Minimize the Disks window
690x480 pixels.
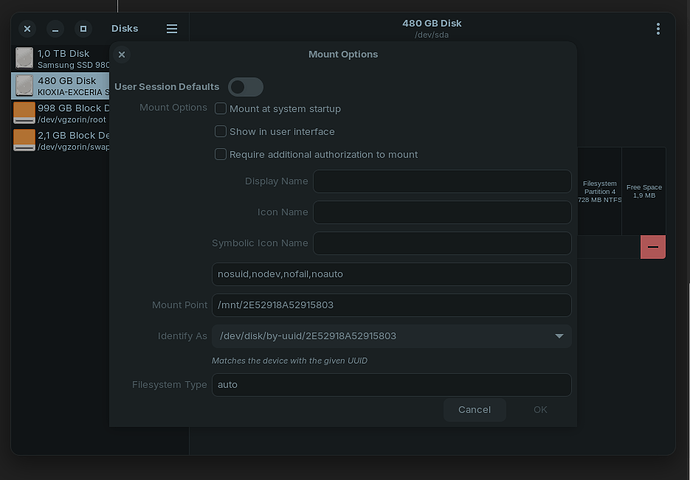[x=55, y=29]
